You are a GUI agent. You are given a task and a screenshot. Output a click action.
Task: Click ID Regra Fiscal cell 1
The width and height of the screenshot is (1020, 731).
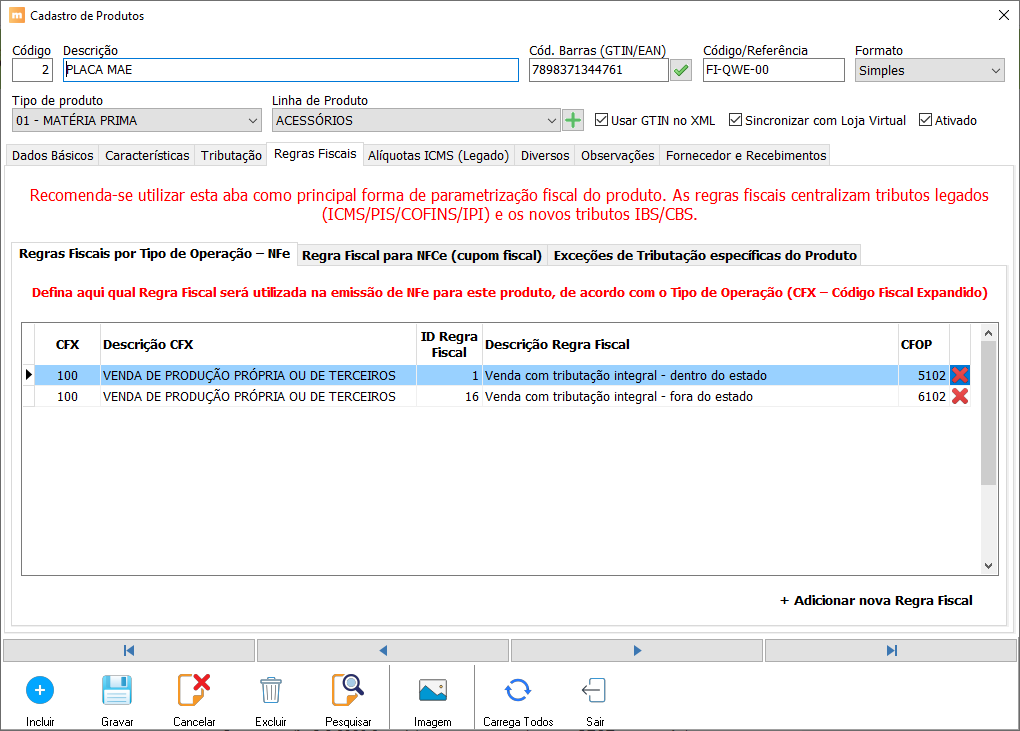pos(449,375)
